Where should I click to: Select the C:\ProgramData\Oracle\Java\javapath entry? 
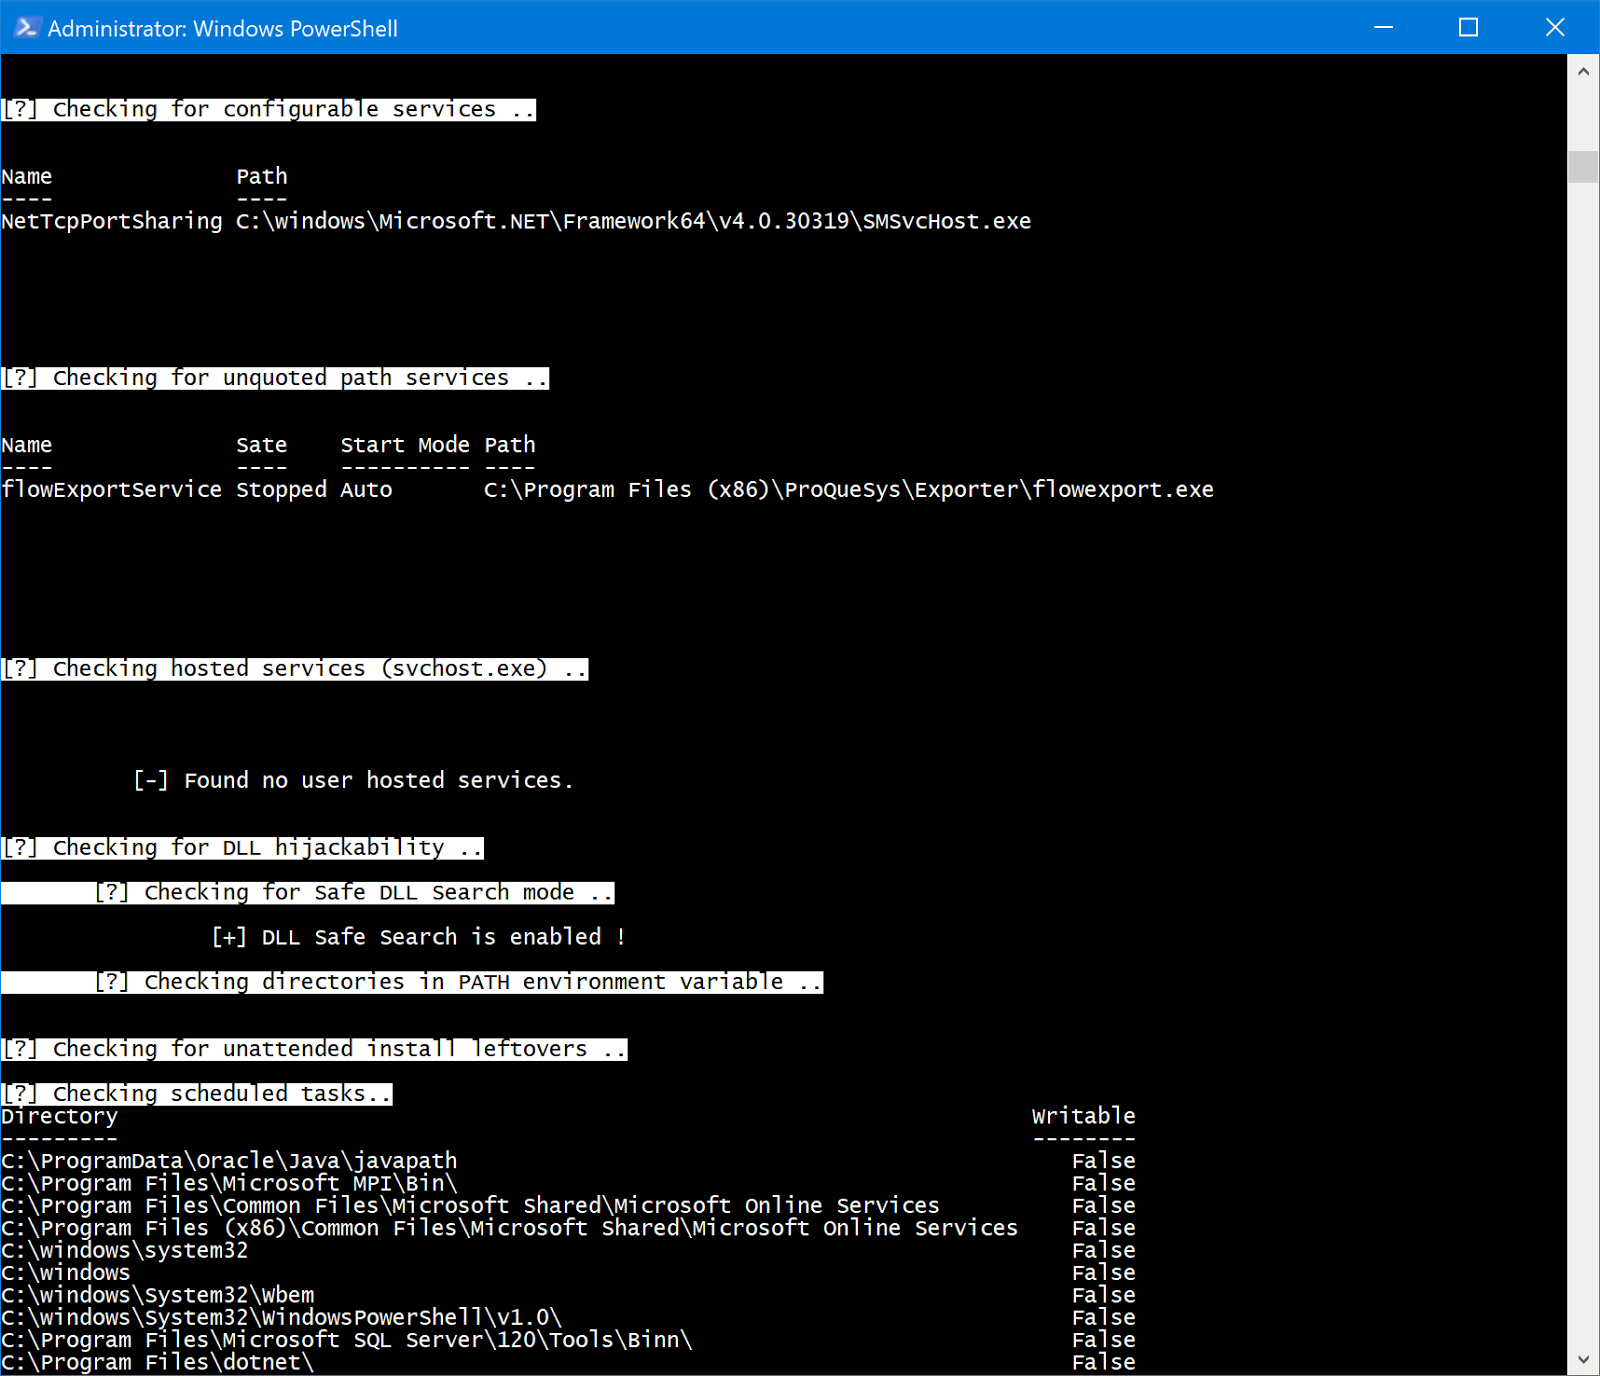click(229, 1160)
